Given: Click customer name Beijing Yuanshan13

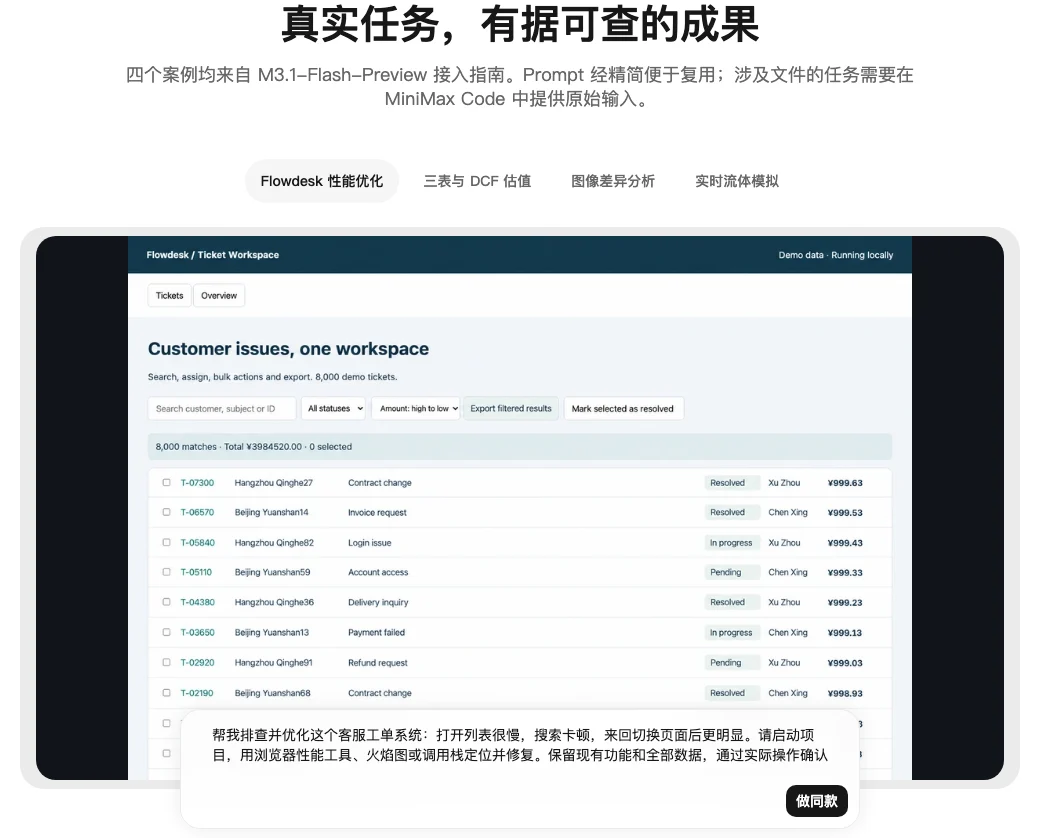Looking at the screenshot, I should click(x=271, y=632).
